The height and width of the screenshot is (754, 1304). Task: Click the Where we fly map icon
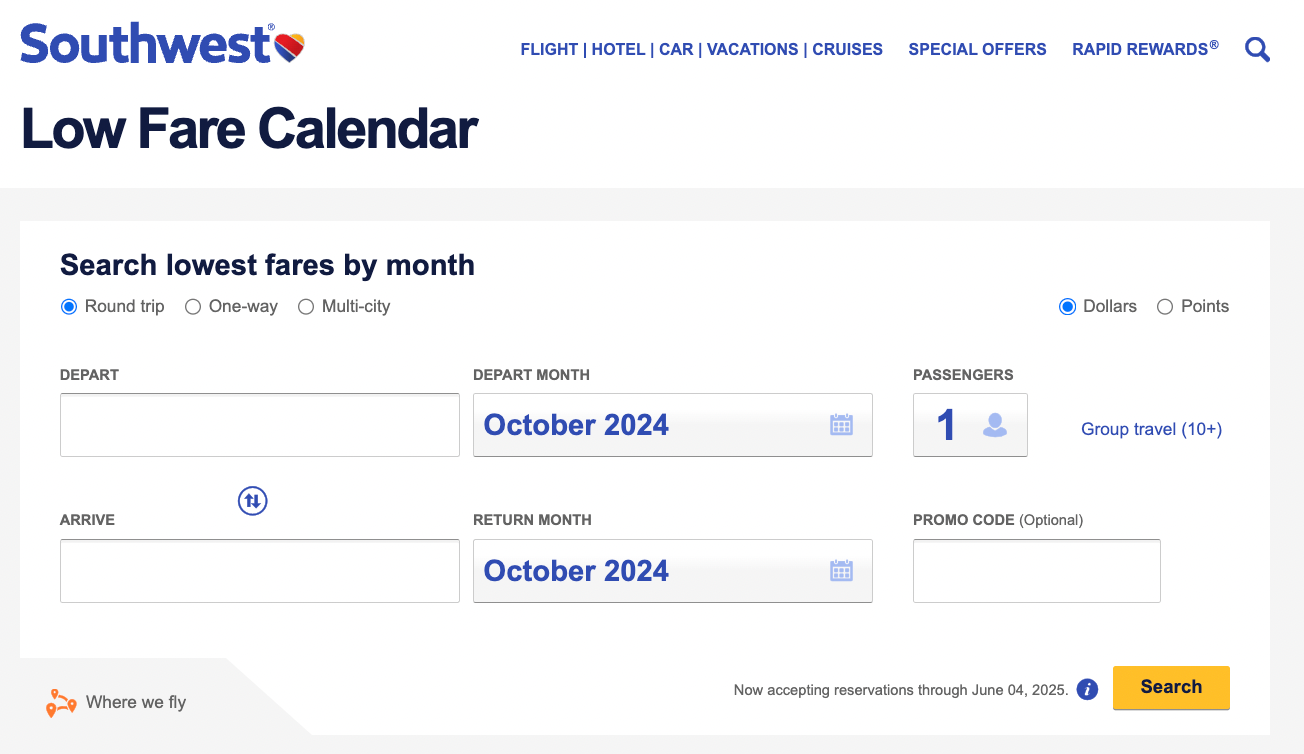[x=61, y=703]
